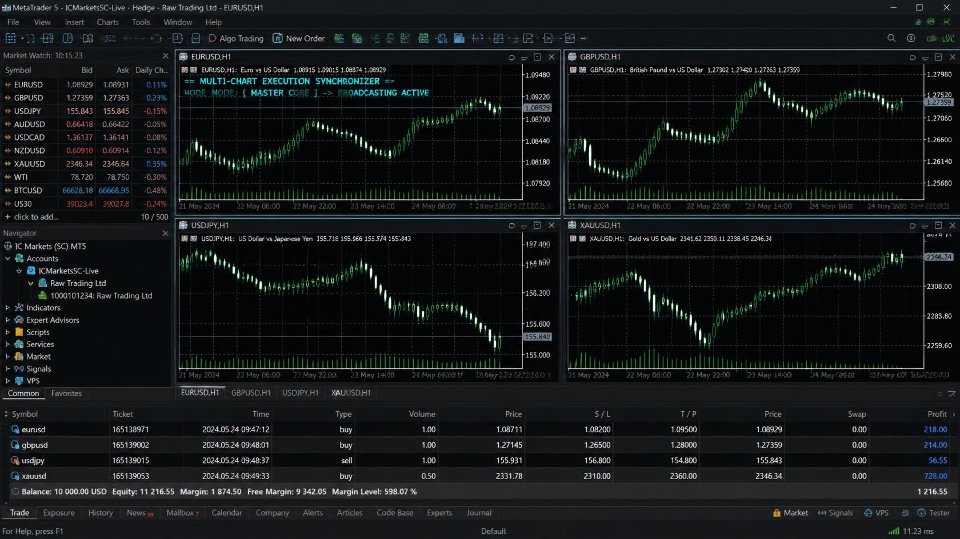Open the File menu
This screenshot has width=960, height=539.
(x=13, y=22)
